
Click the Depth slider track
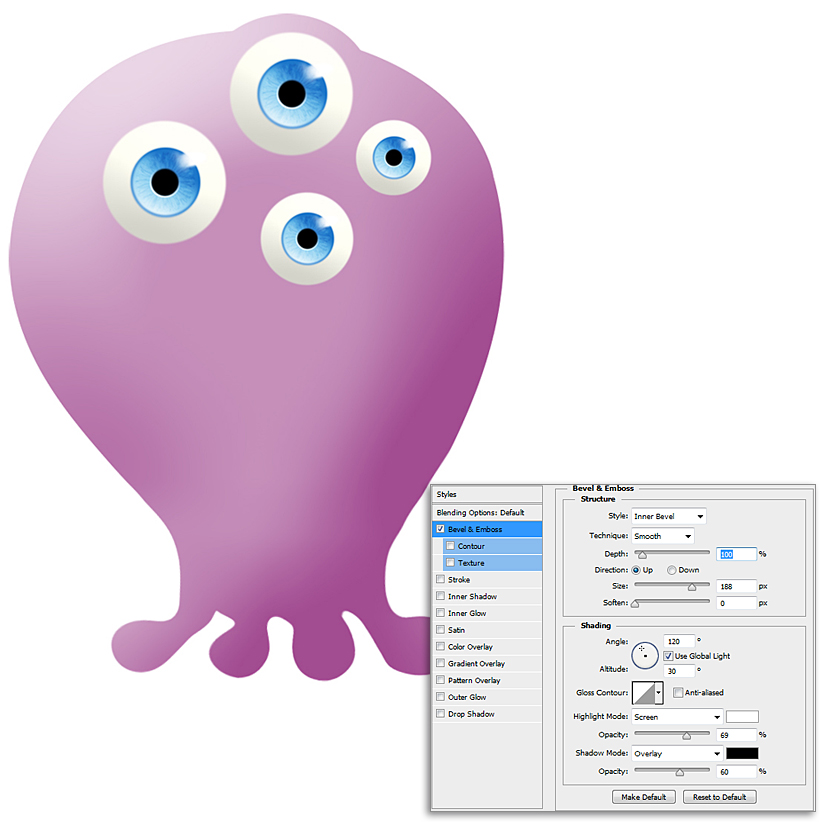(672, 553)
